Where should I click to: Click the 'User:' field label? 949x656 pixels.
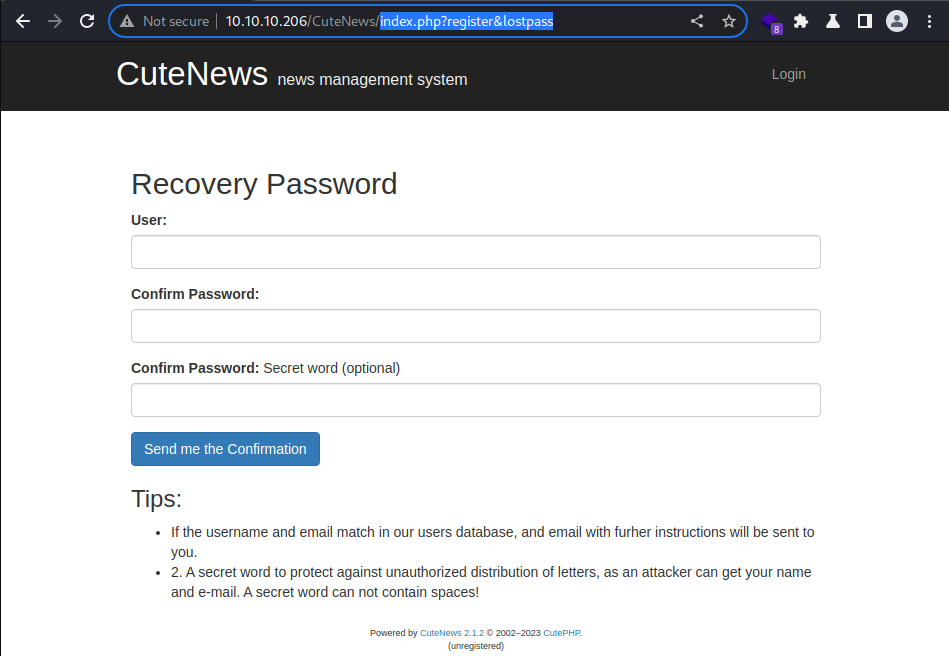[x=149, y=220]
